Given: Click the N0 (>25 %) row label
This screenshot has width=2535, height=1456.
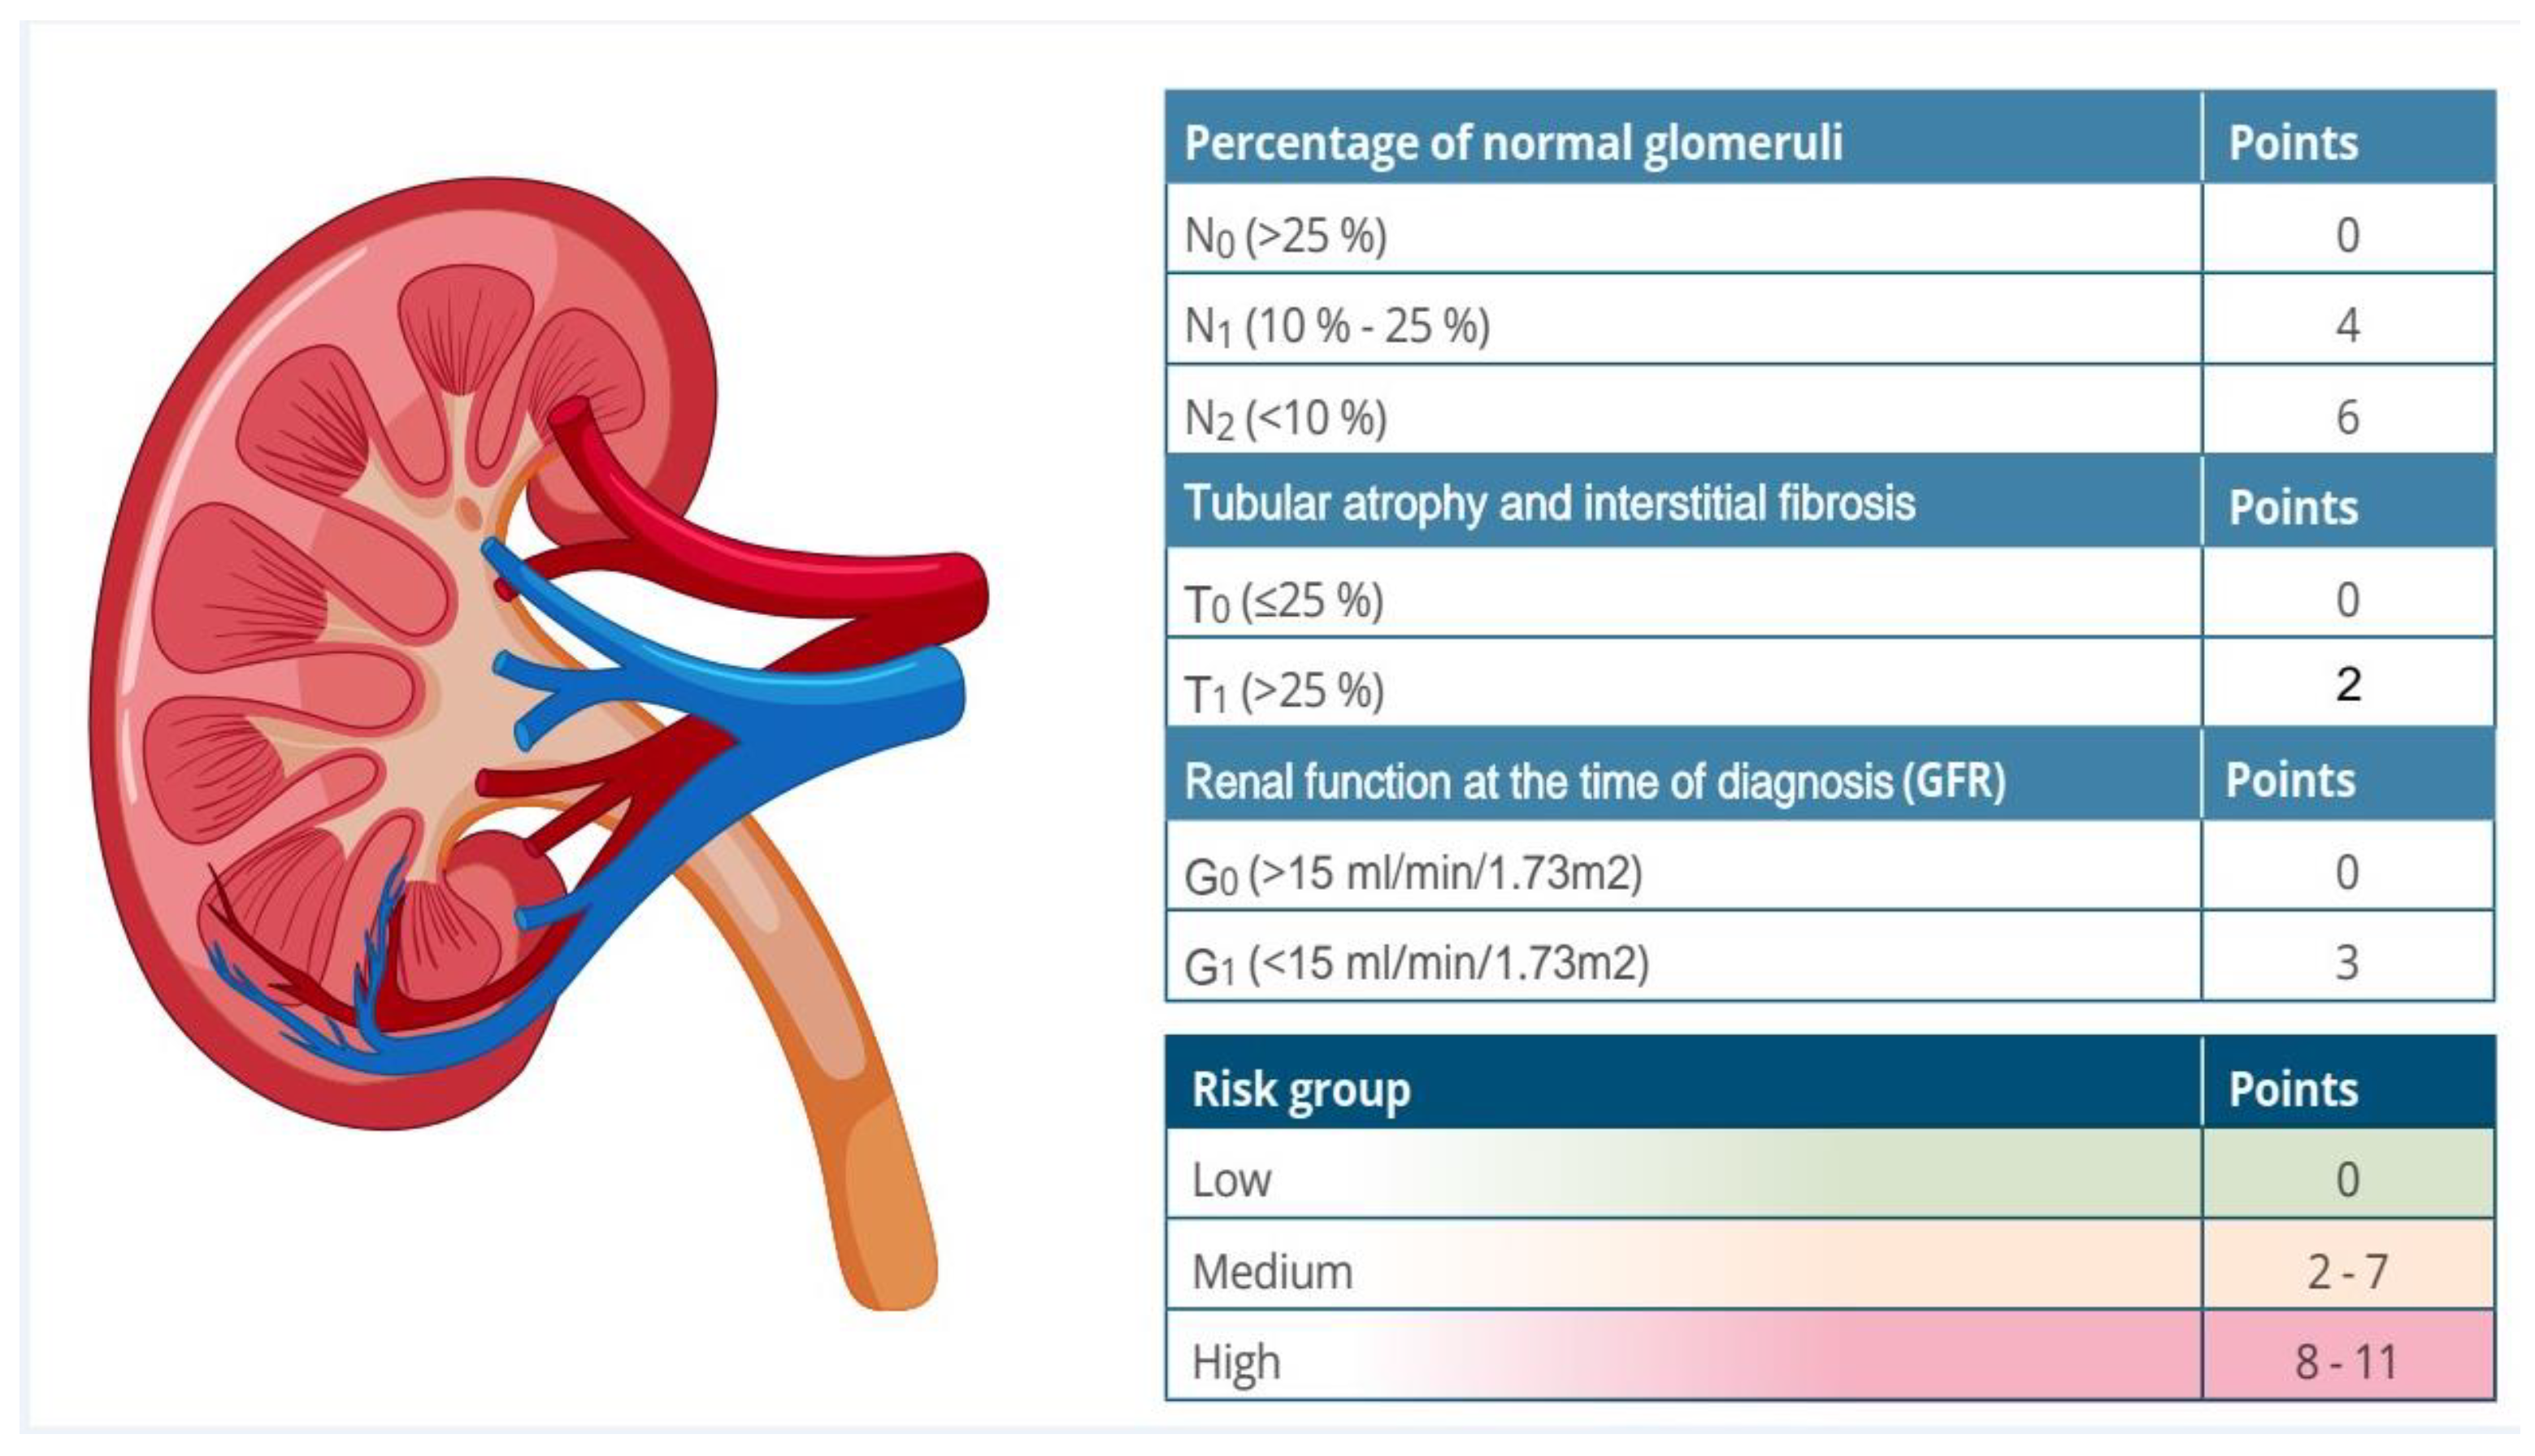Looking at the screenshot, I should [x=1285, y=236].
